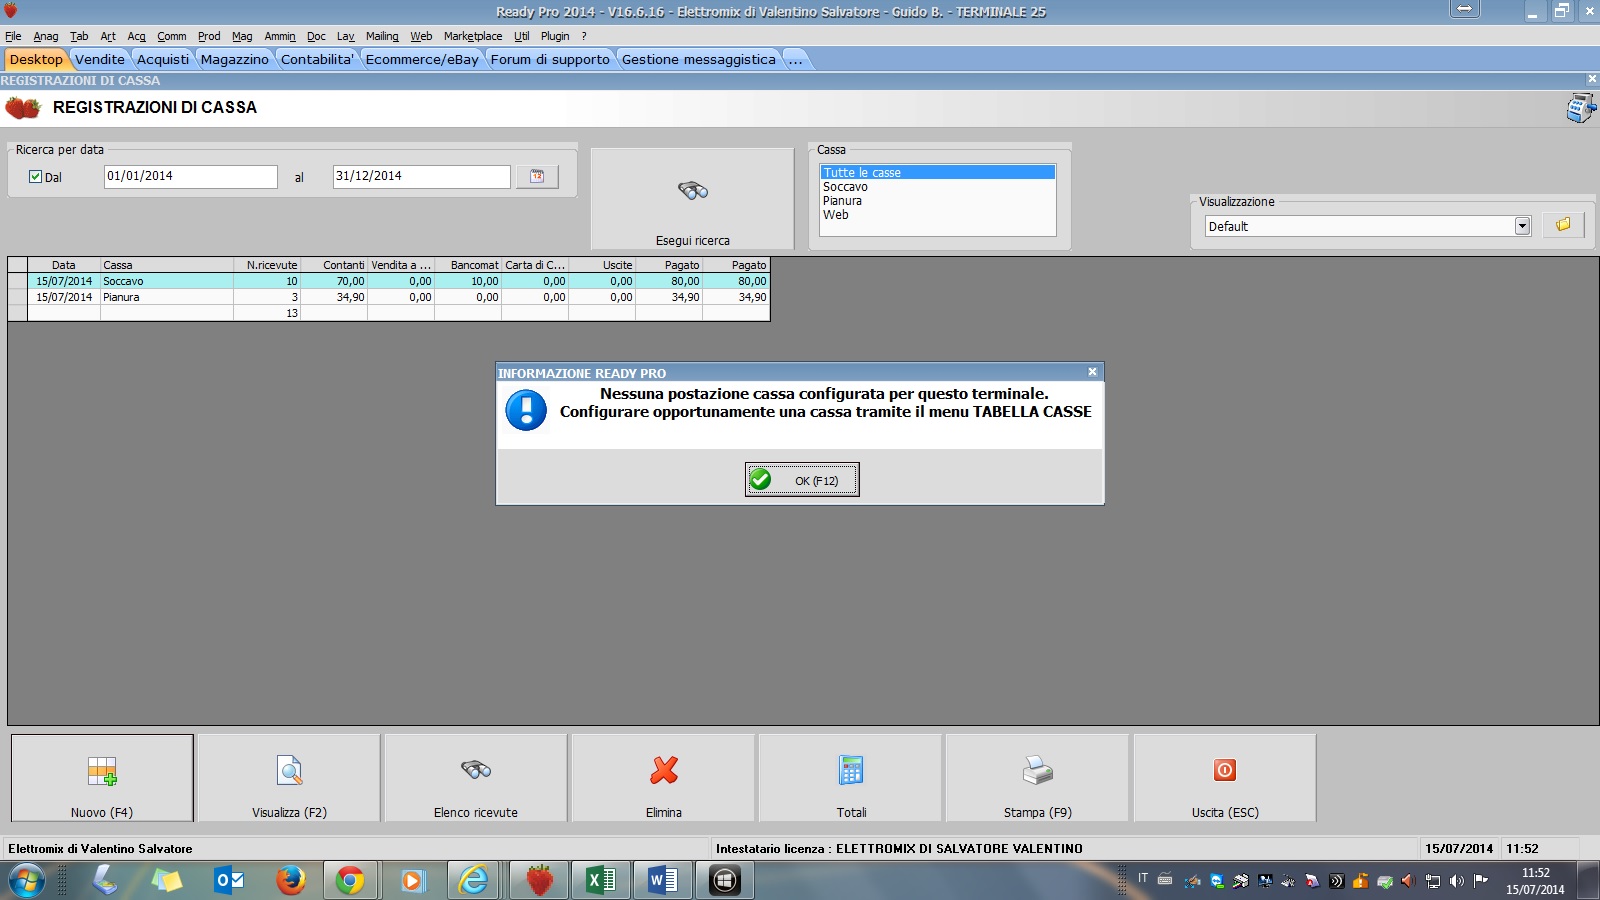Screen dimensions: 1600x900
Task: Click Stampa (F9) to print
Action: point(1038,778)
